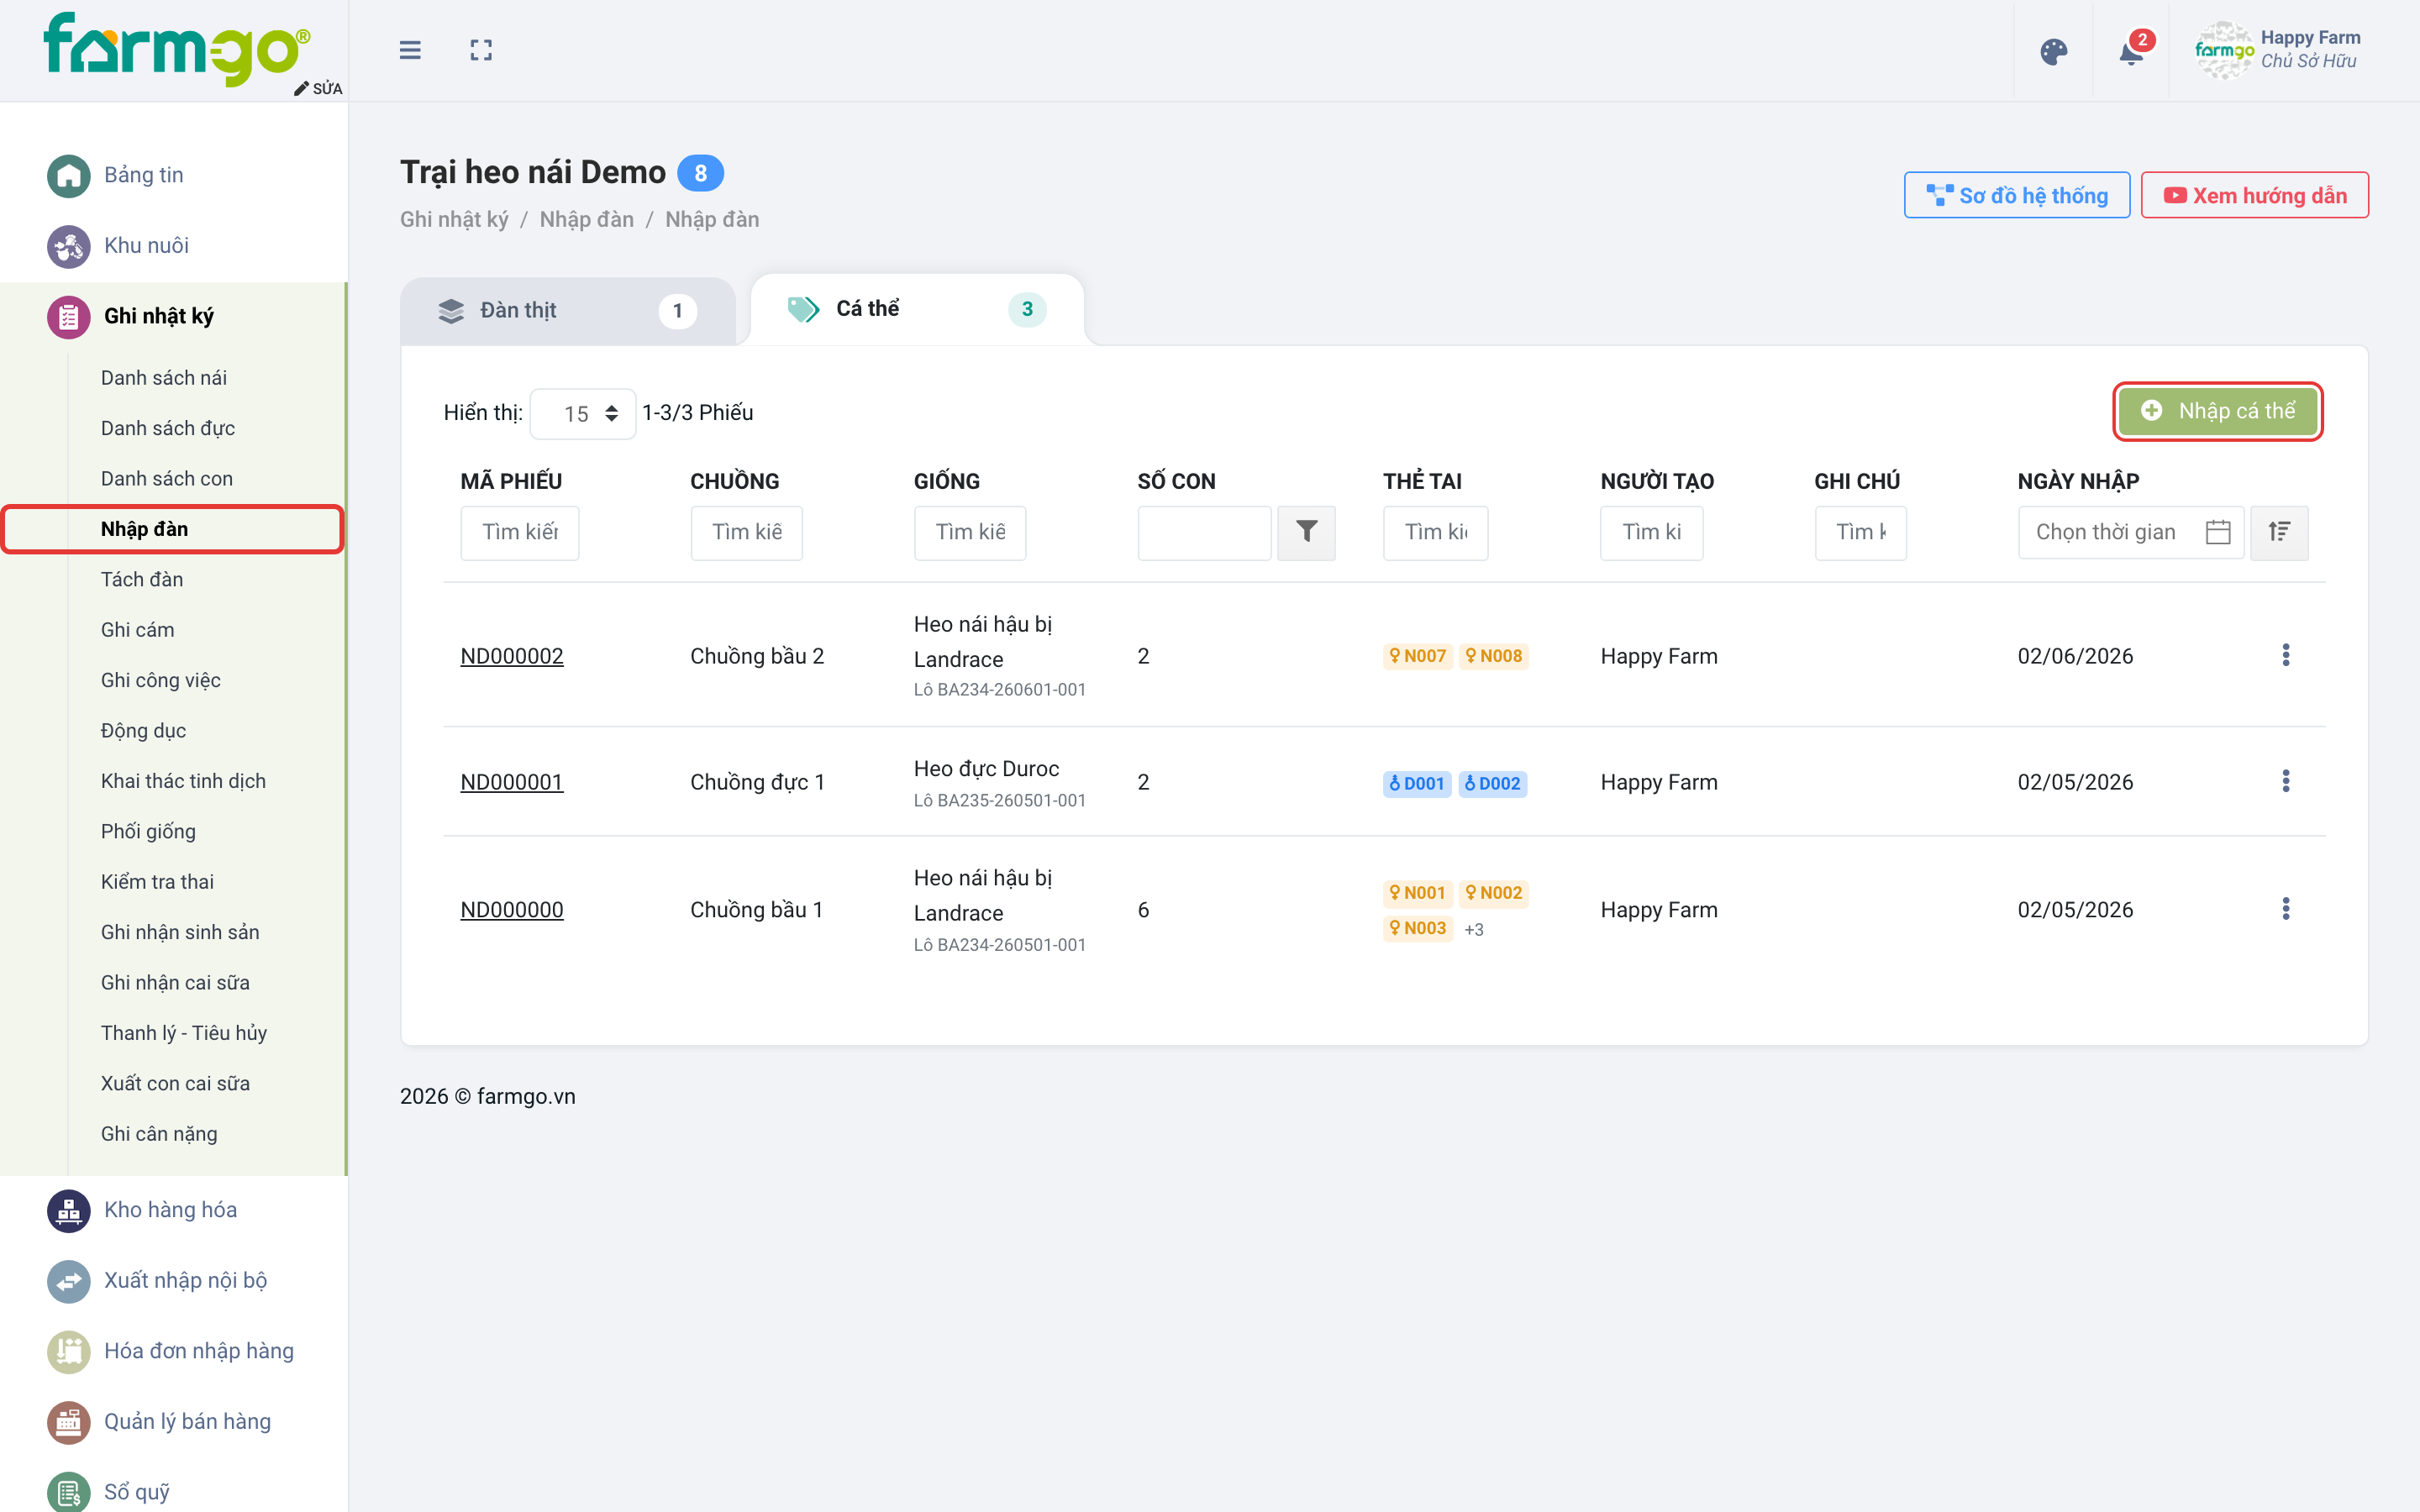The image size is (2420, 1512).
Task: Open Happy Farm user profile menu
Action: 2278,50
